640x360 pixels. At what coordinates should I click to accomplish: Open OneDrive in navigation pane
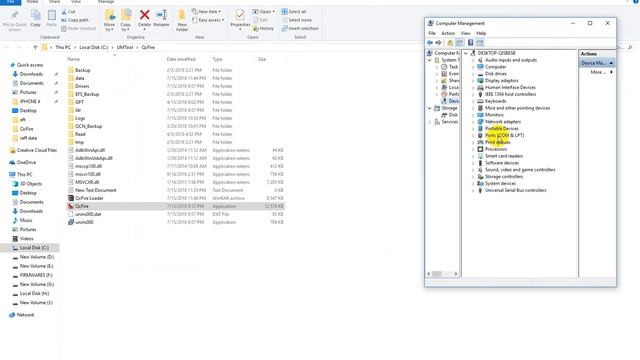click(26, 162)
